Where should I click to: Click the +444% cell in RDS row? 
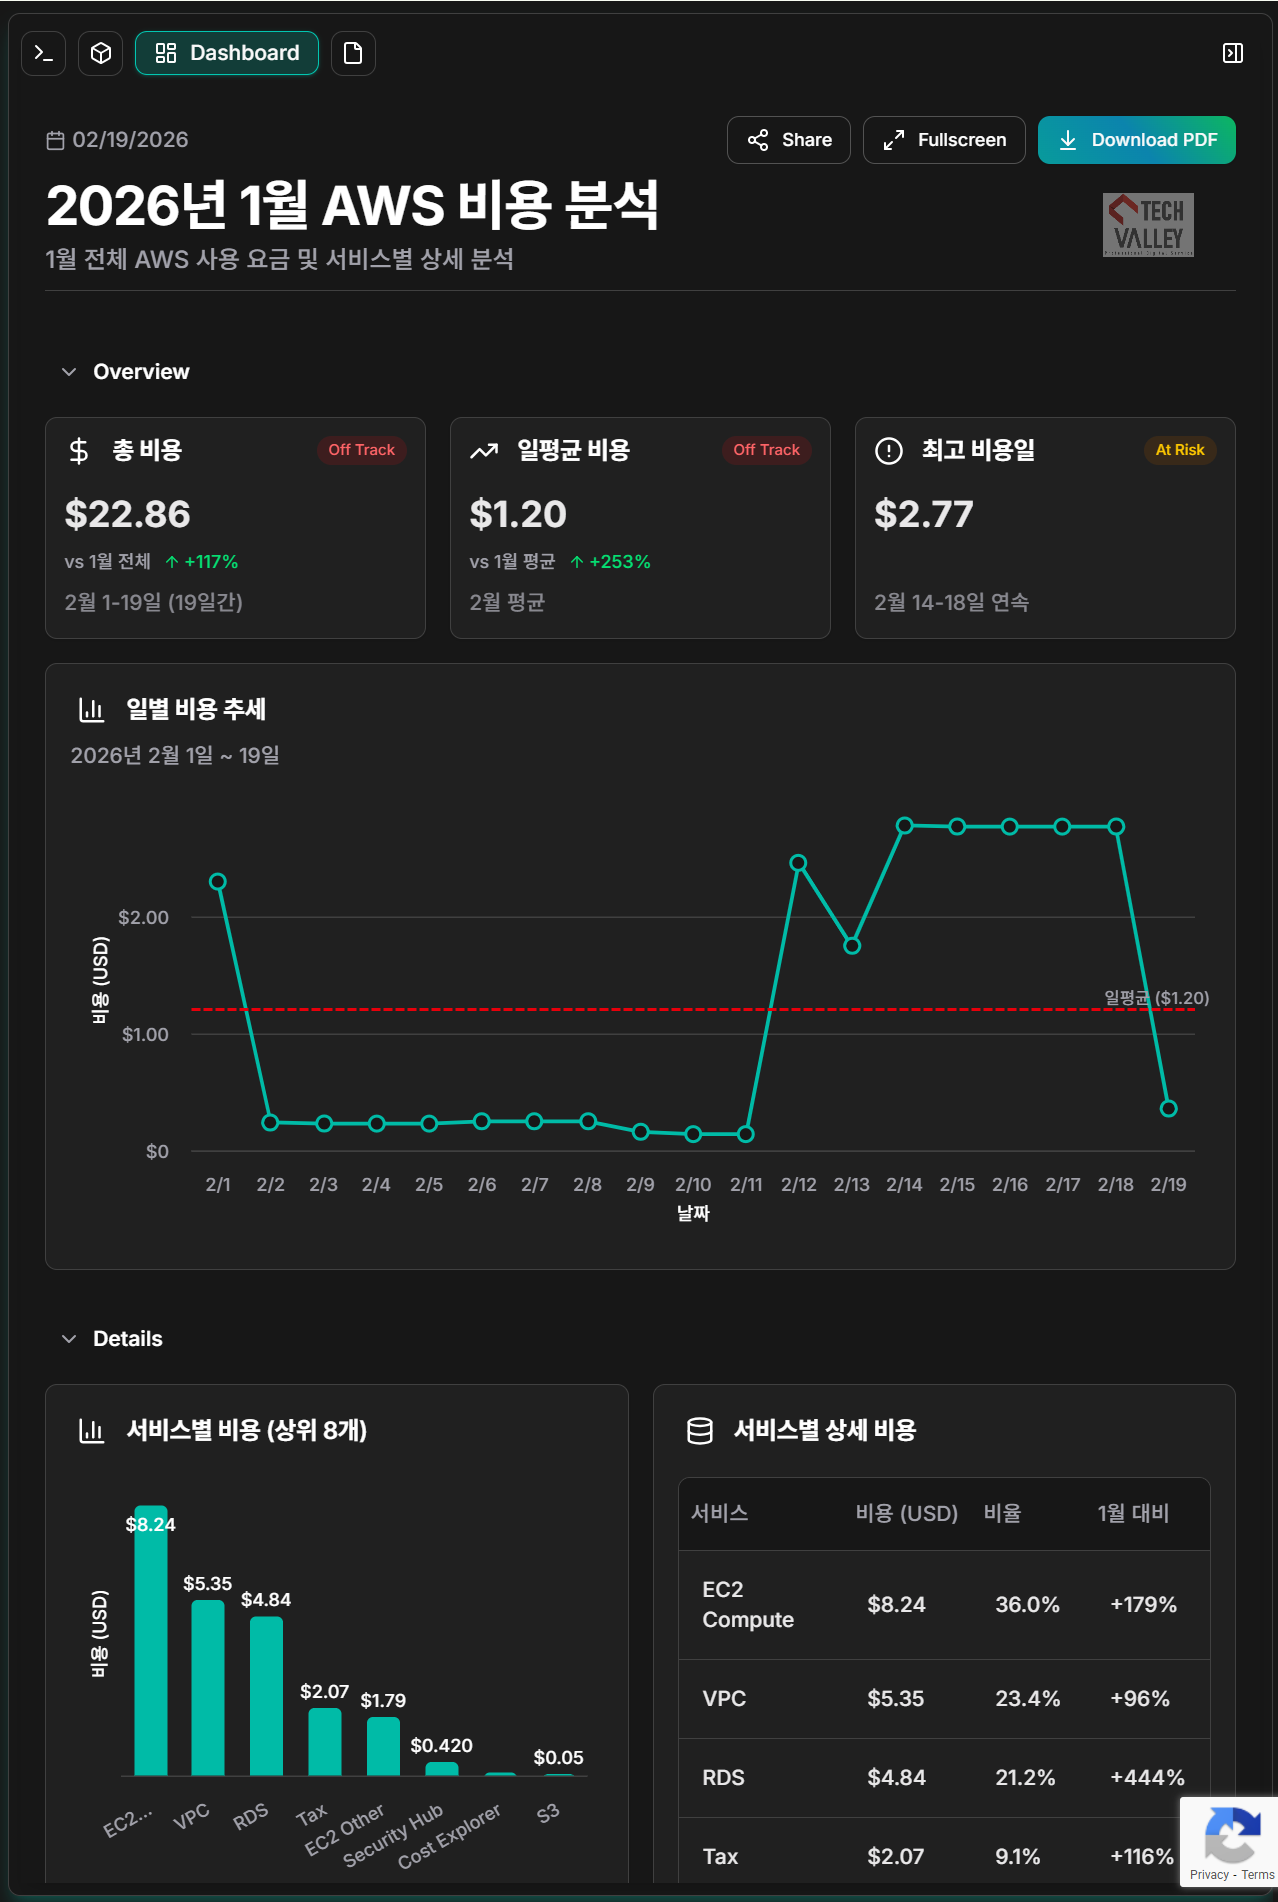pos(1147,1778)
